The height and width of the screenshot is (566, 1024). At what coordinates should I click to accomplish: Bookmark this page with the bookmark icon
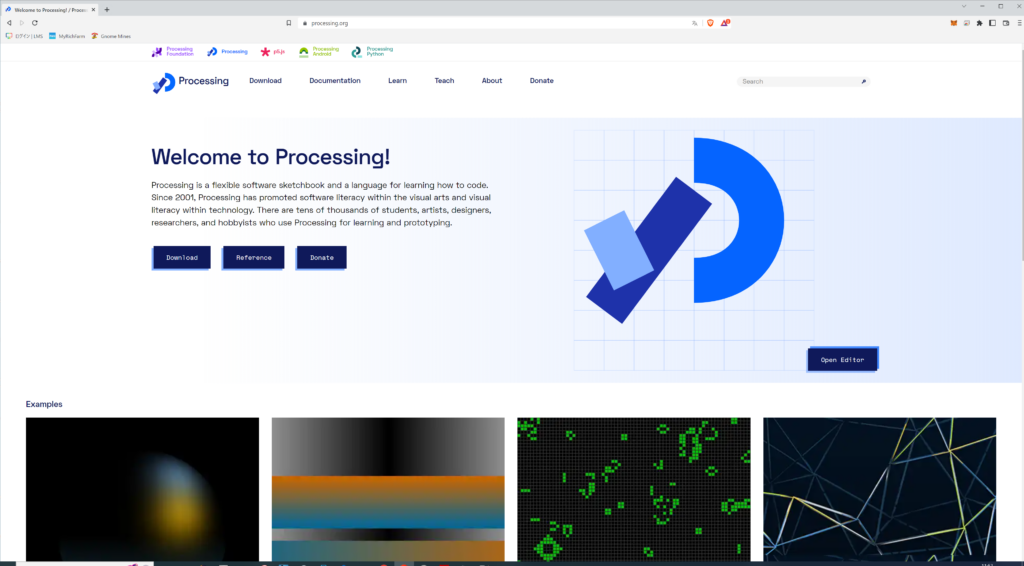click(289, 23)
